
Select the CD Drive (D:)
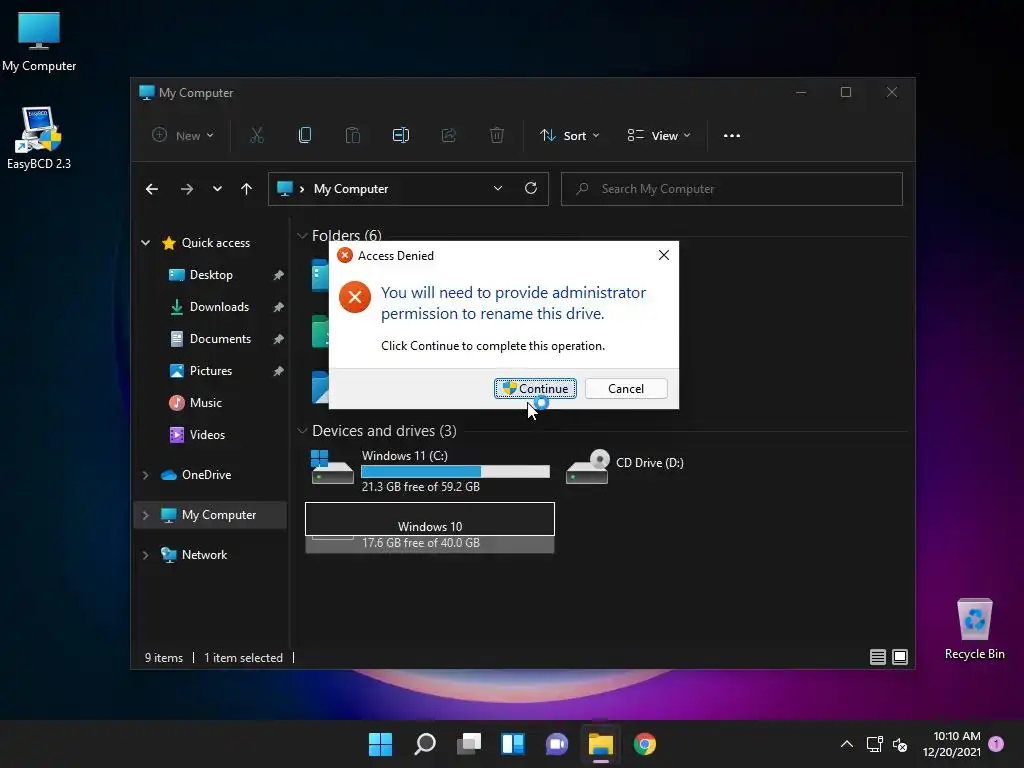pyautogui.click(x=625, y=466)
